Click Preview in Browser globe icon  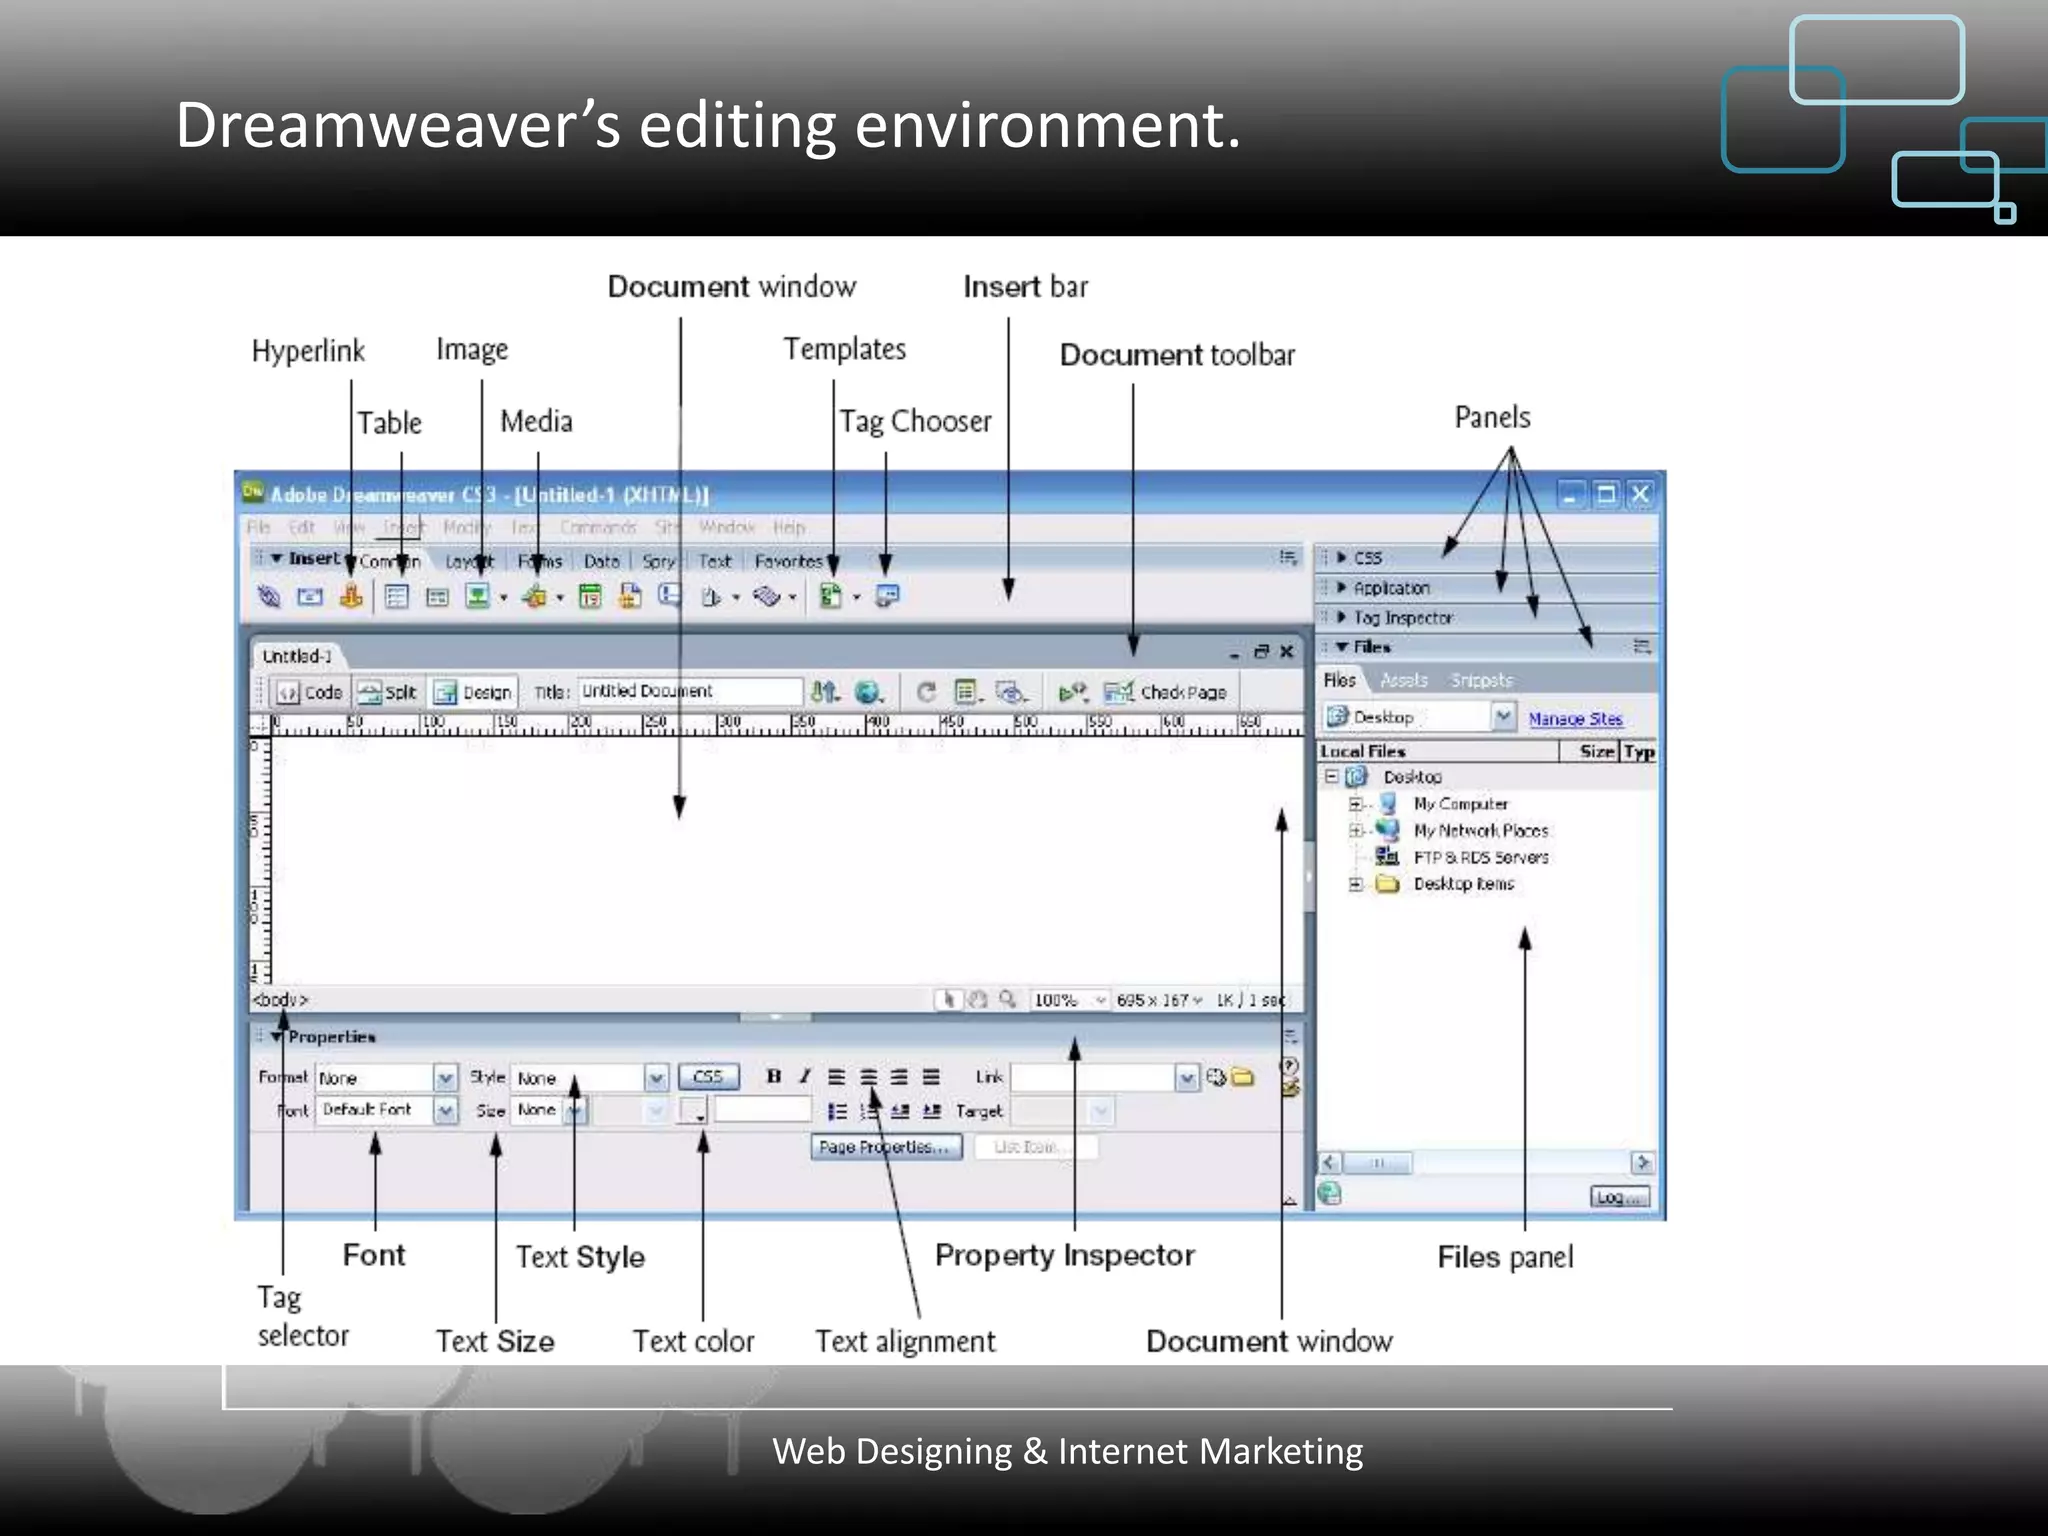[x=868, y=692]
